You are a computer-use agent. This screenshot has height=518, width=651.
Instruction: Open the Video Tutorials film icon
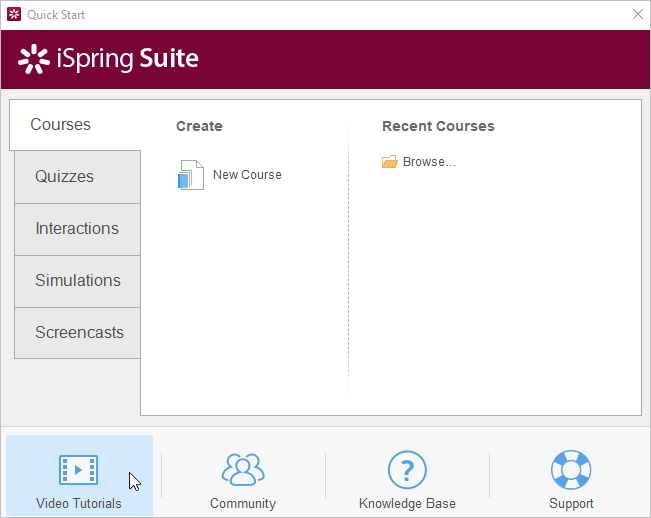tap(78, 469)
